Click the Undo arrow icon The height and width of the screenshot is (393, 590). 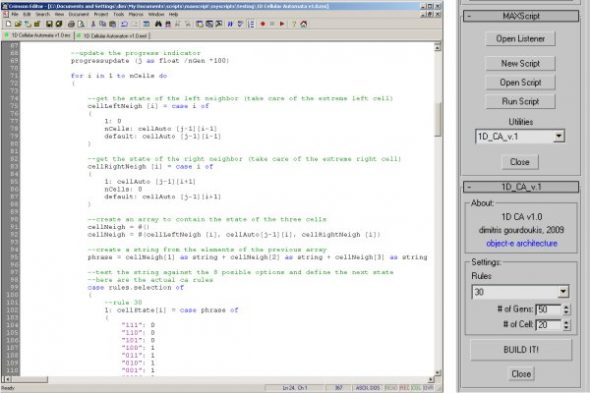click(125, 24)
